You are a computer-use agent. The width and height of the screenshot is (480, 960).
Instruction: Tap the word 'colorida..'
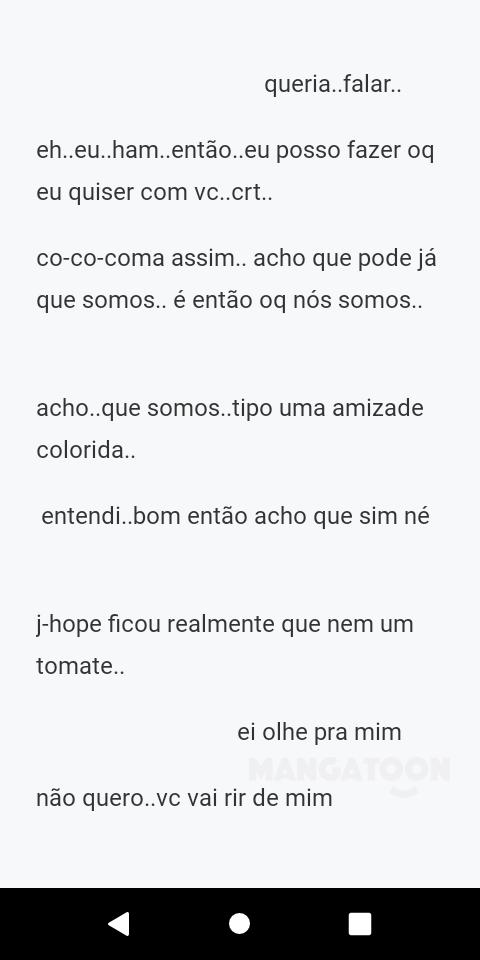(x=86, y=451)
